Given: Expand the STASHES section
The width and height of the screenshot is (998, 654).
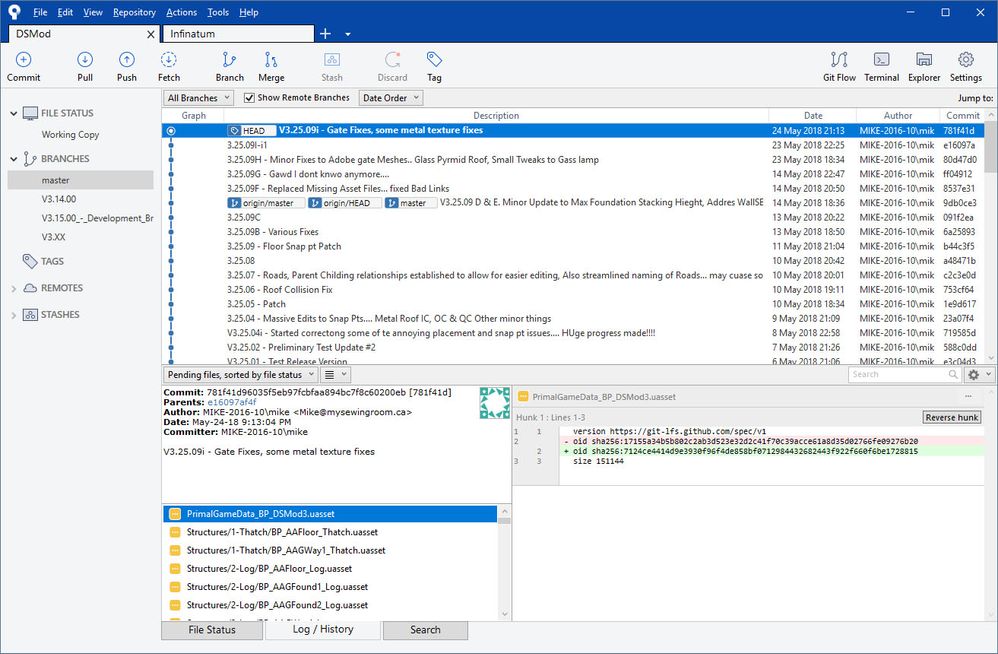Looking at the screenshot, I should (13, 316).
